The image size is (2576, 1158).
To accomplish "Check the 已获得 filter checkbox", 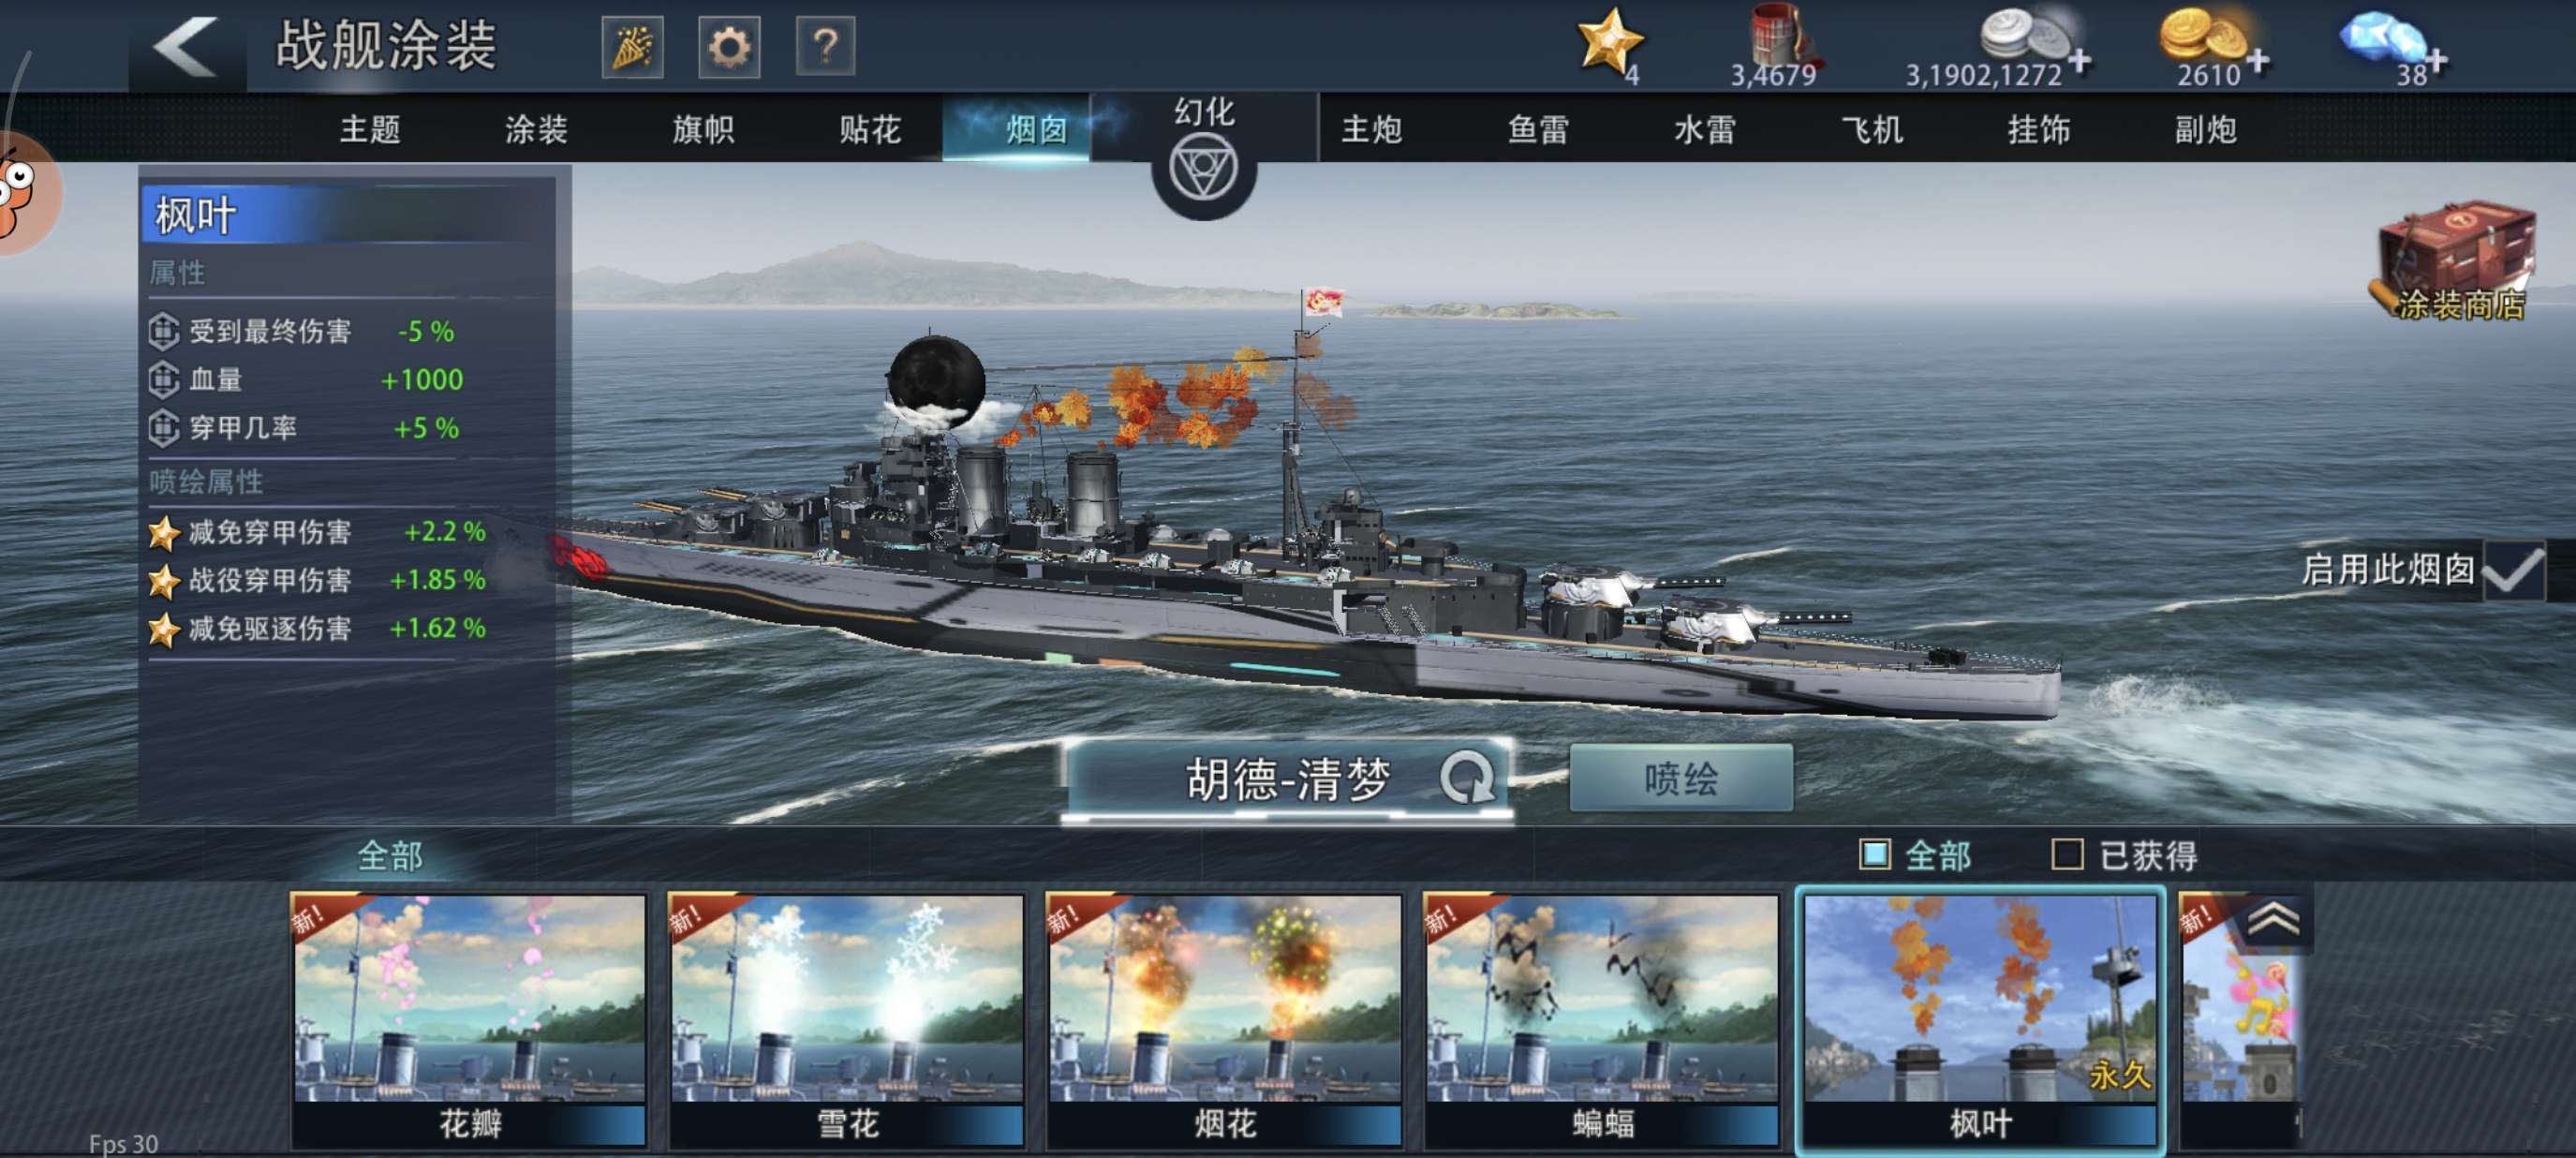I will point(2067,854).
